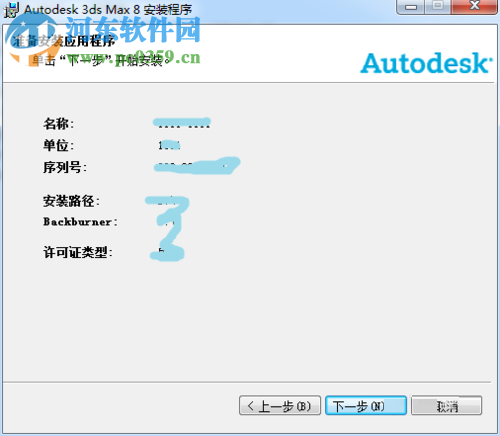Click the Backburner: label
Screen dimensions: 500x436
click(80, 222)
